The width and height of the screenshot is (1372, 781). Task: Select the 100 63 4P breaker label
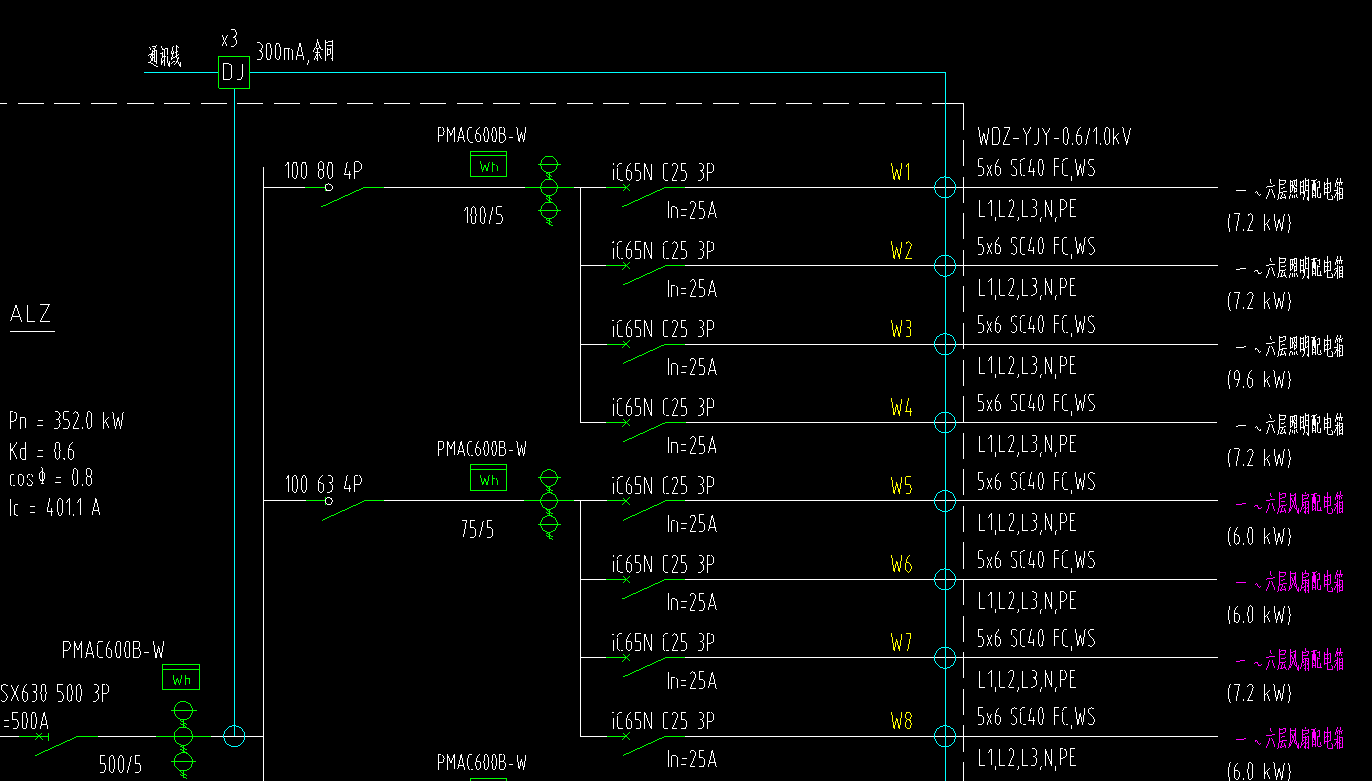point(324,485)
